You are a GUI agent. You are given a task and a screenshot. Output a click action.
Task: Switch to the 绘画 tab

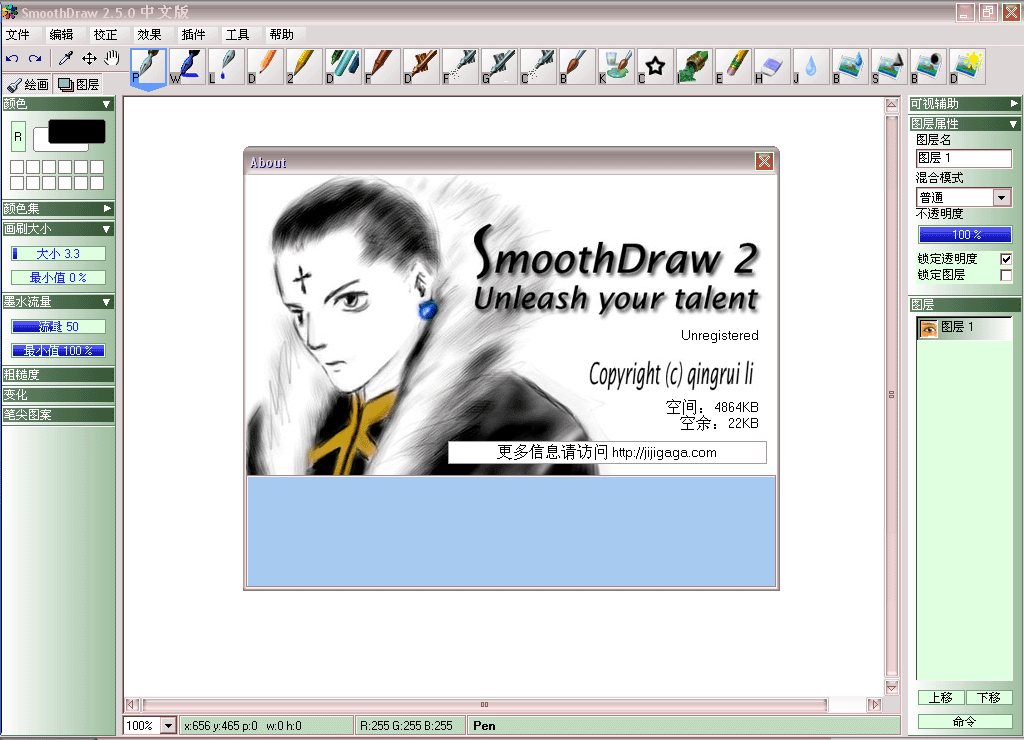27,85
